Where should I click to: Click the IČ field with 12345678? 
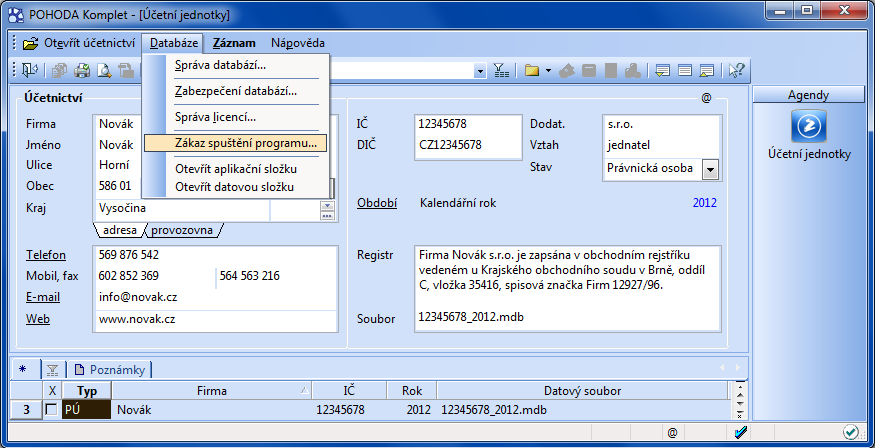(x=467, y=124)
